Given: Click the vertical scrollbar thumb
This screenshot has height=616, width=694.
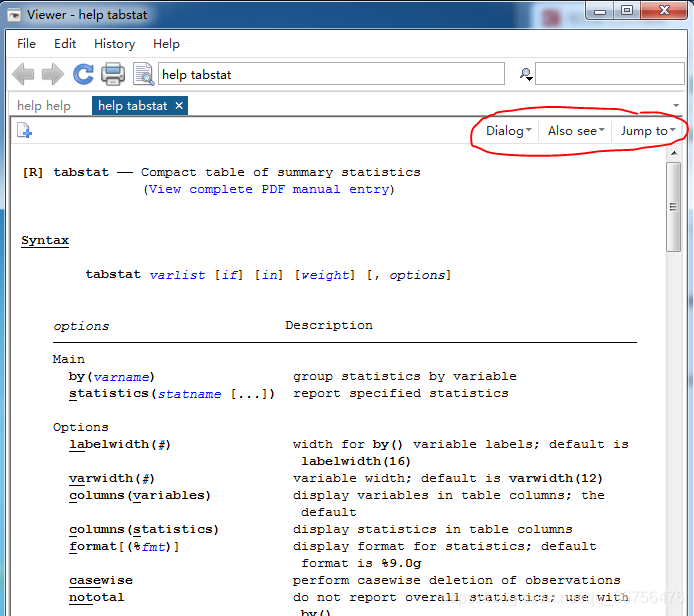Looking at the screenshot, I should click(673, 207).
